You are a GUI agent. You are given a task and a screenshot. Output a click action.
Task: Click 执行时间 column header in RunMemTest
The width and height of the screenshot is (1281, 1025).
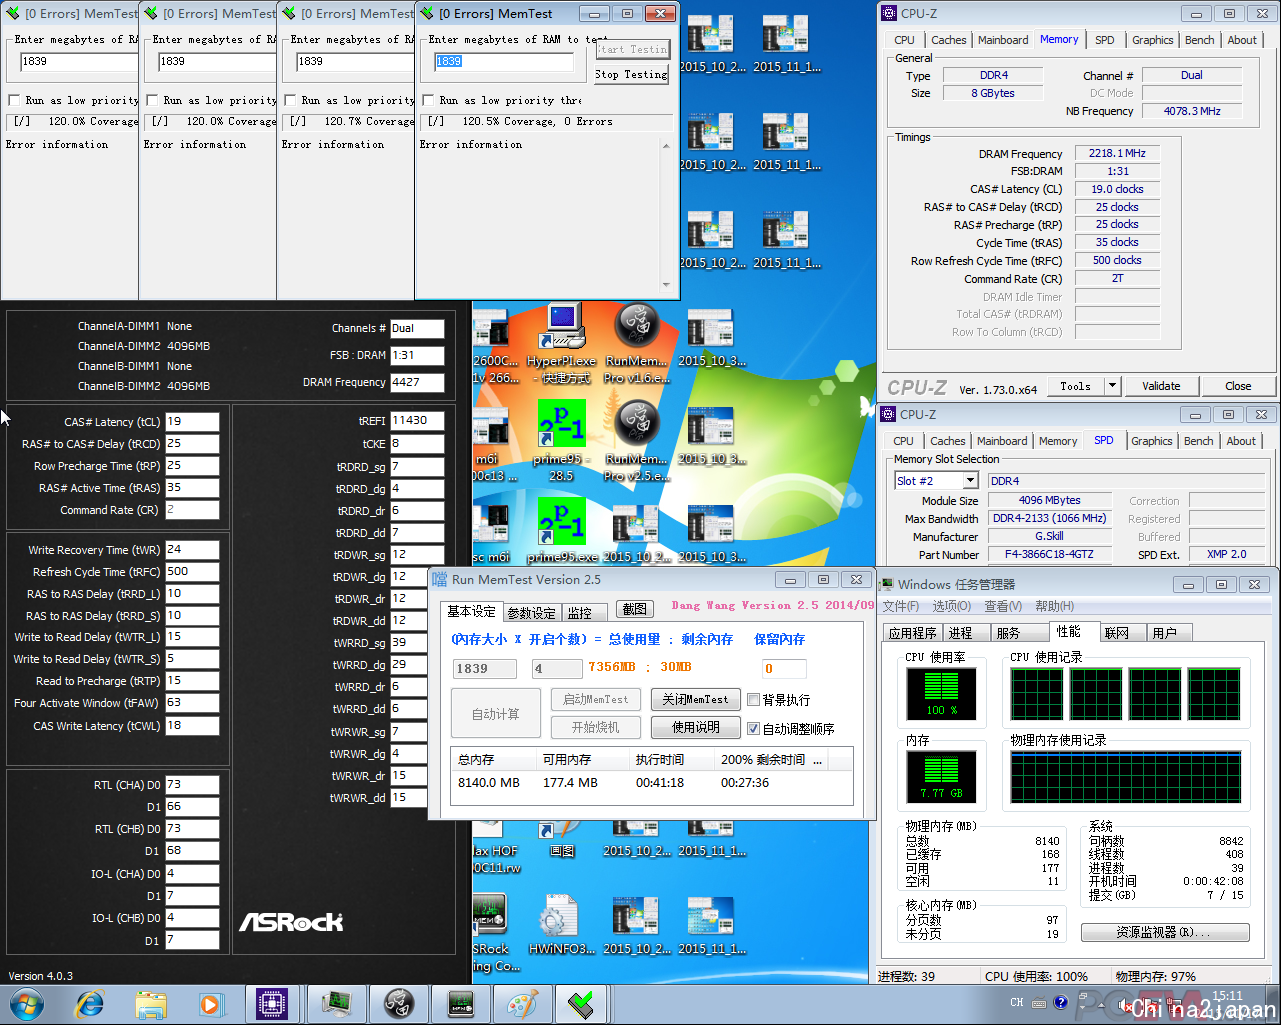[672, 759]
